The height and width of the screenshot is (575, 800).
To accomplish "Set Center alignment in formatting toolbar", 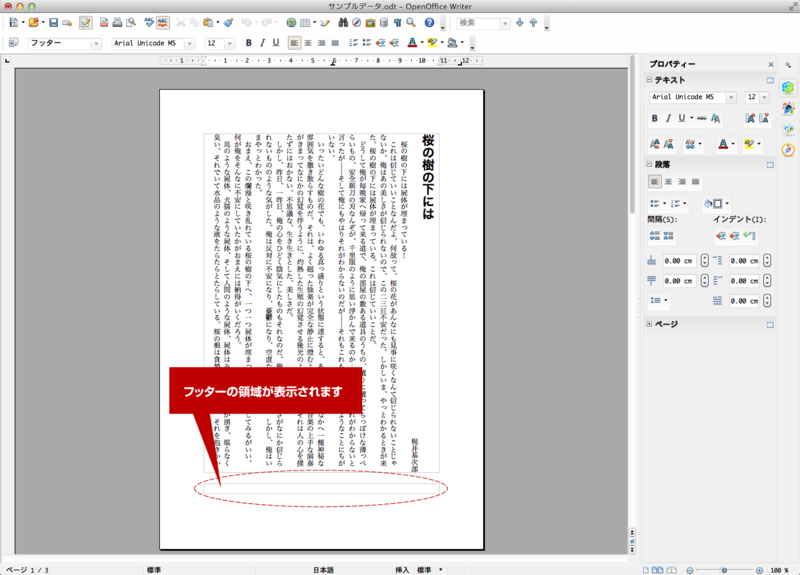I will click(308, 43).
